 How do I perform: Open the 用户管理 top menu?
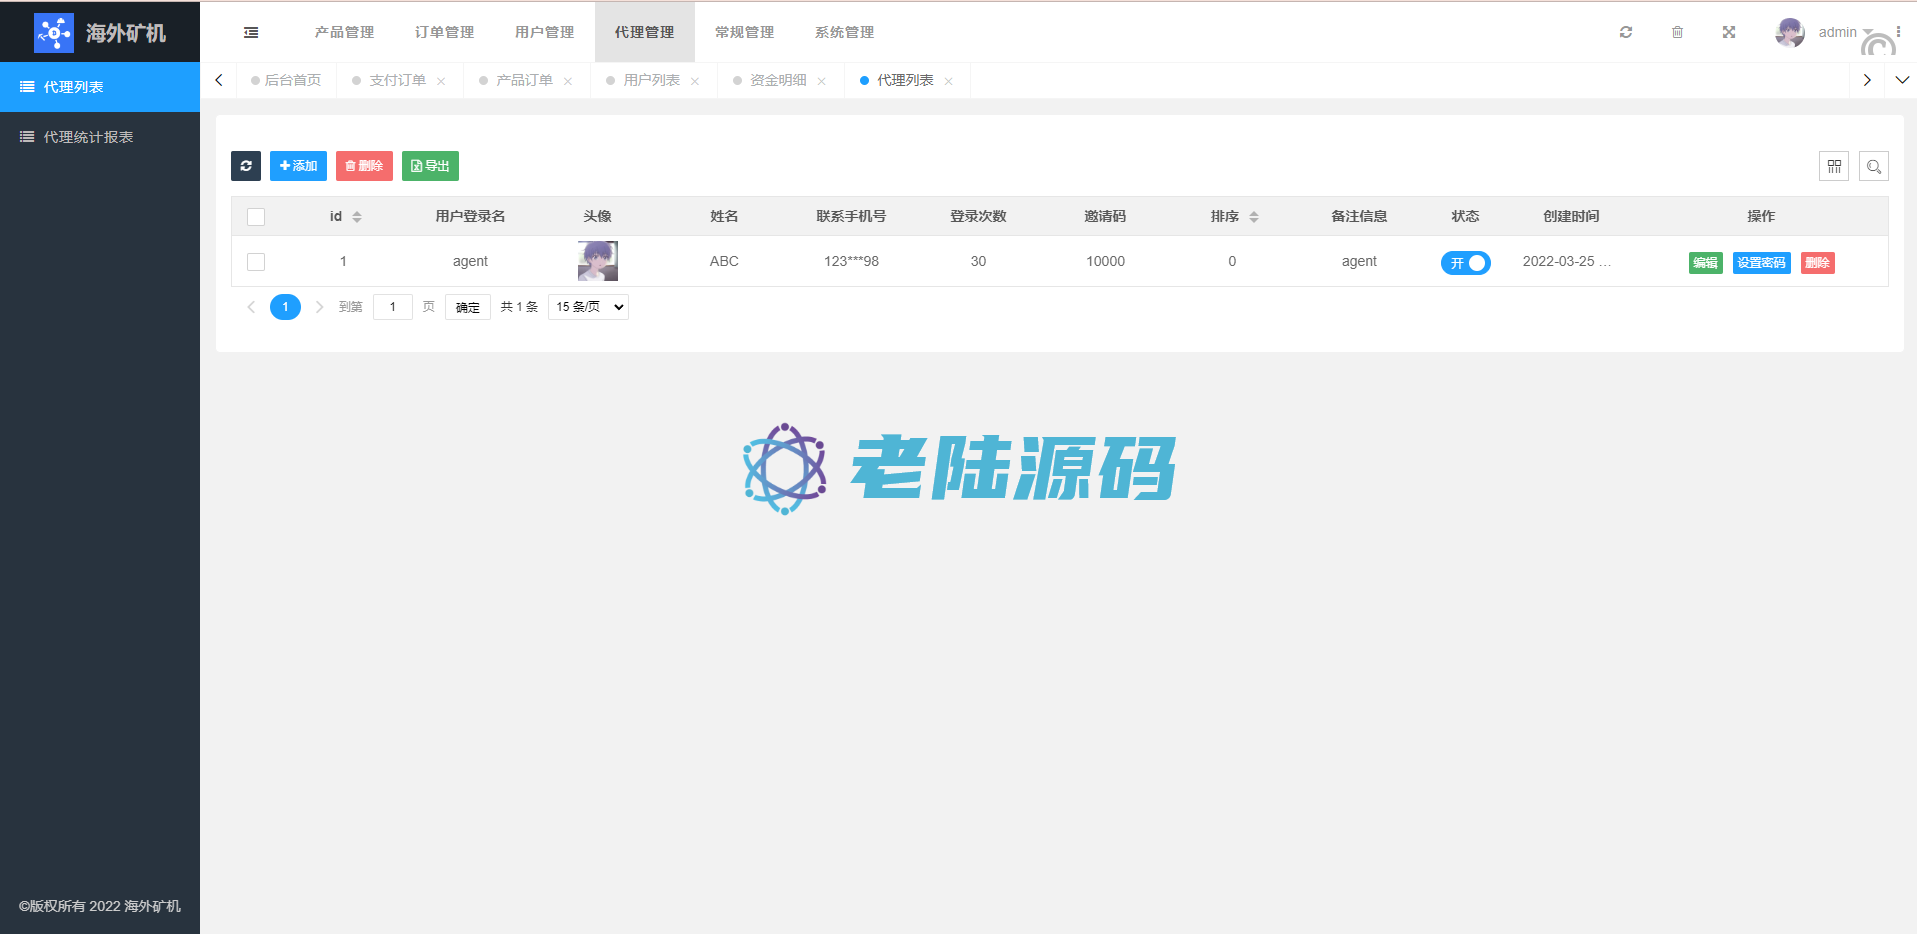pos(544,33)
